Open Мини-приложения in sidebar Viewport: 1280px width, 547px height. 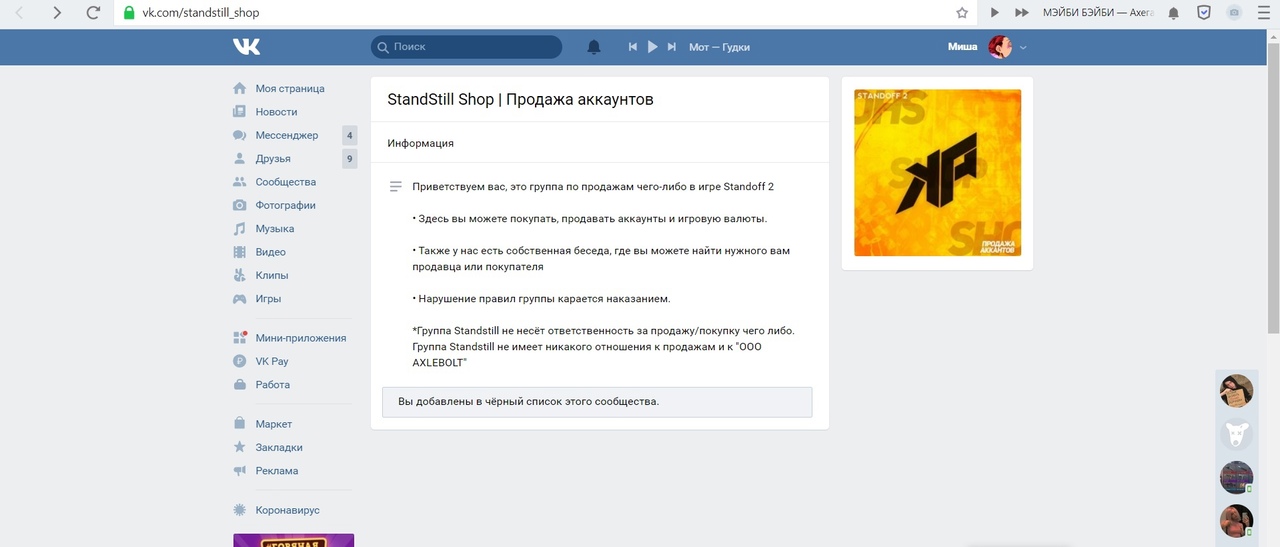pyautogui.click(x=300, y=338)
